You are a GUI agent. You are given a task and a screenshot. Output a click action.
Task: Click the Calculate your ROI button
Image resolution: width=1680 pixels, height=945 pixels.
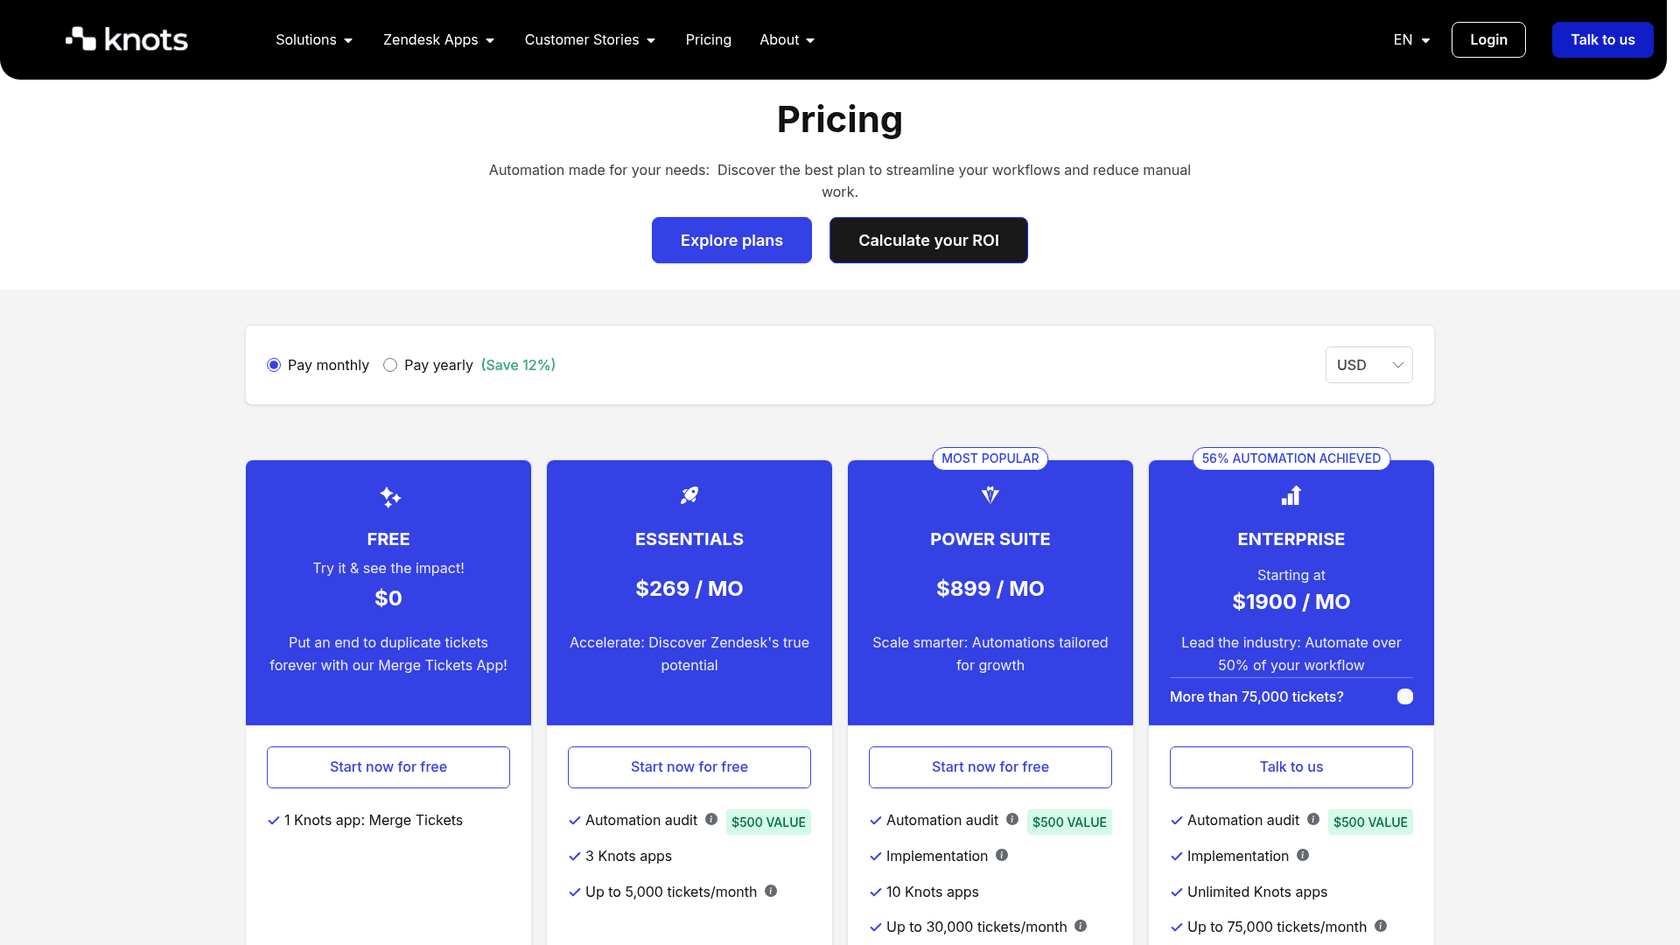click(928, 240)
